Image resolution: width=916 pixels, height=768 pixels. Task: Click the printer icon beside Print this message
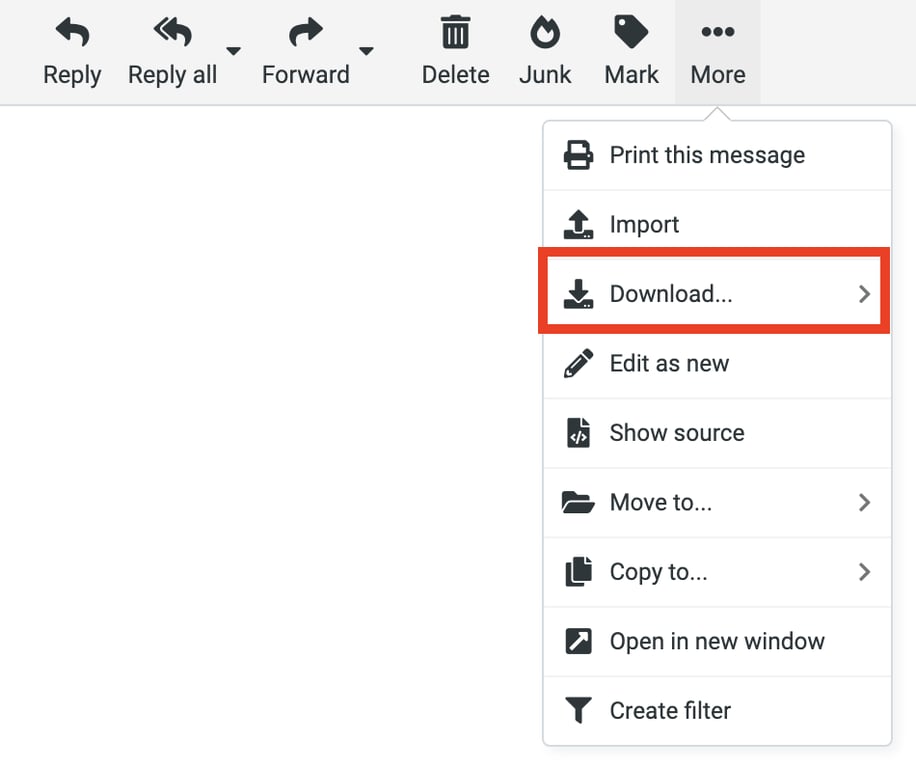[578, 154]
